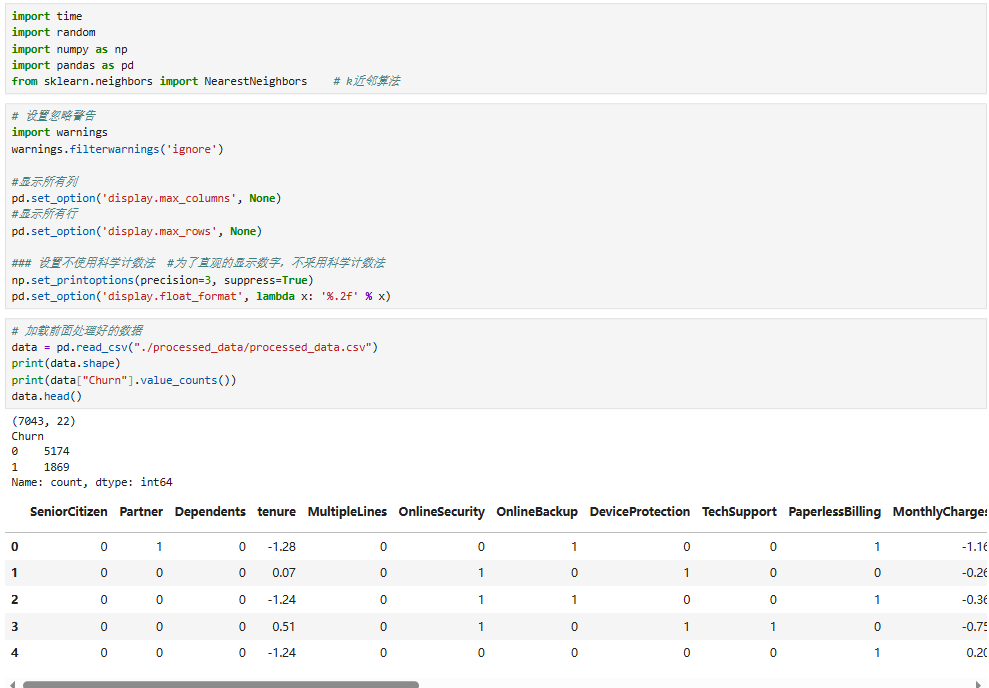
Task: Click the 'display.max_columns' string
Action: [x=168, y=199]
